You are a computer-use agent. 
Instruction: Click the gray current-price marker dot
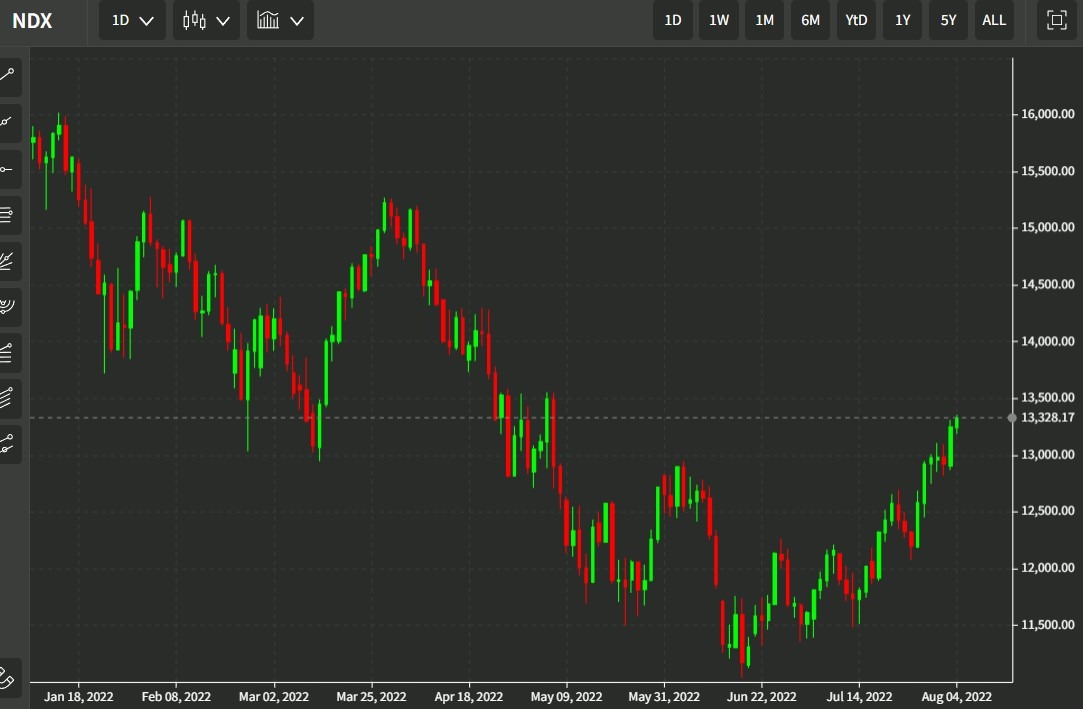[x=1012, y=418]
